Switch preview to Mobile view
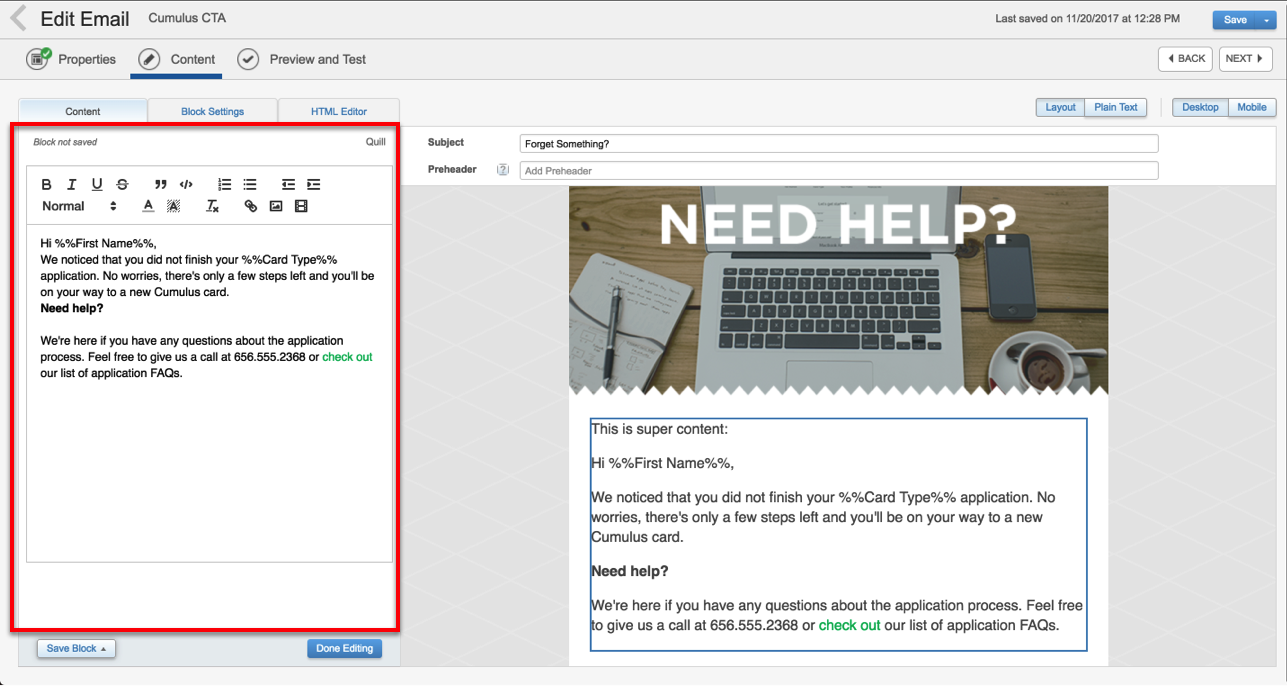This screenshot has height=686, width=1287. point(1252,107)
